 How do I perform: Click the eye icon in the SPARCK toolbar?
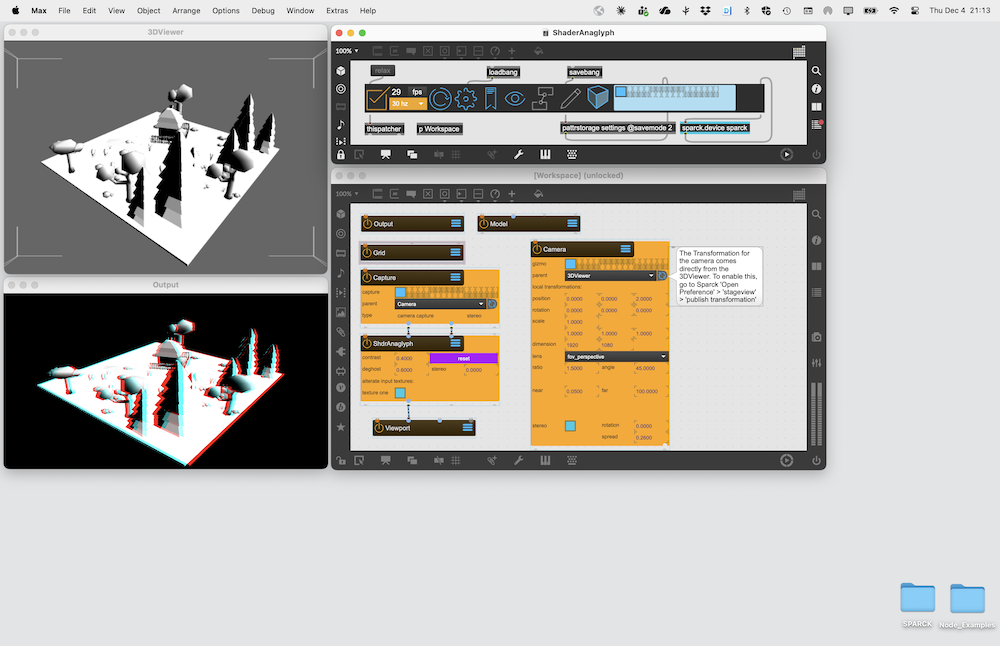click(x=515, y=98)
